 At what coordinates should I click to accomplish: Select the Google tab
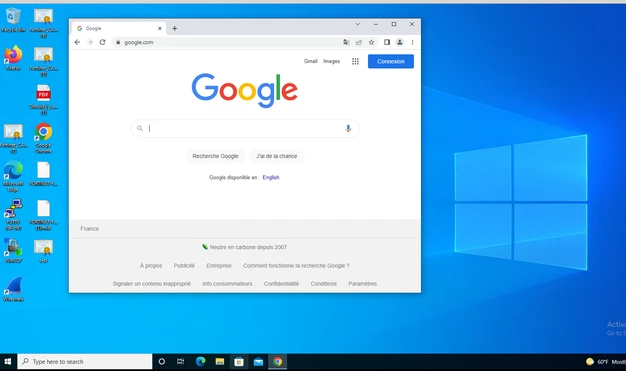119,28
